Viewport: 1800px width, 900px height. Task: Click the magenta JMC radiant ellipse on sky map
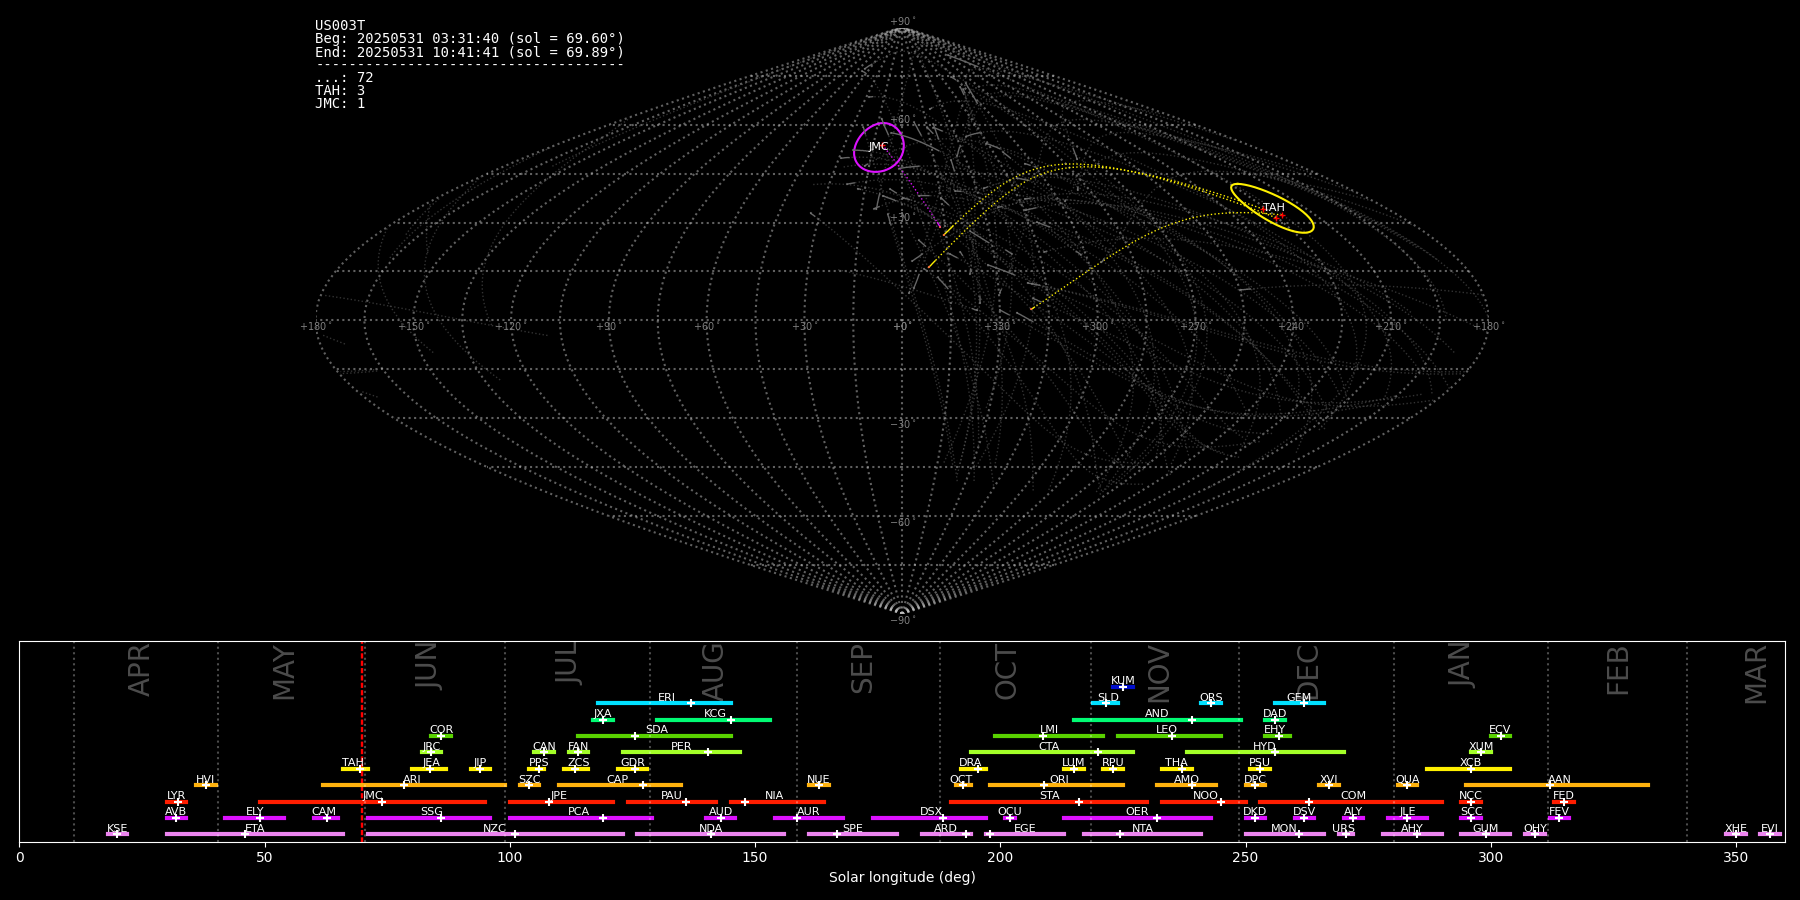pos(879,148)
